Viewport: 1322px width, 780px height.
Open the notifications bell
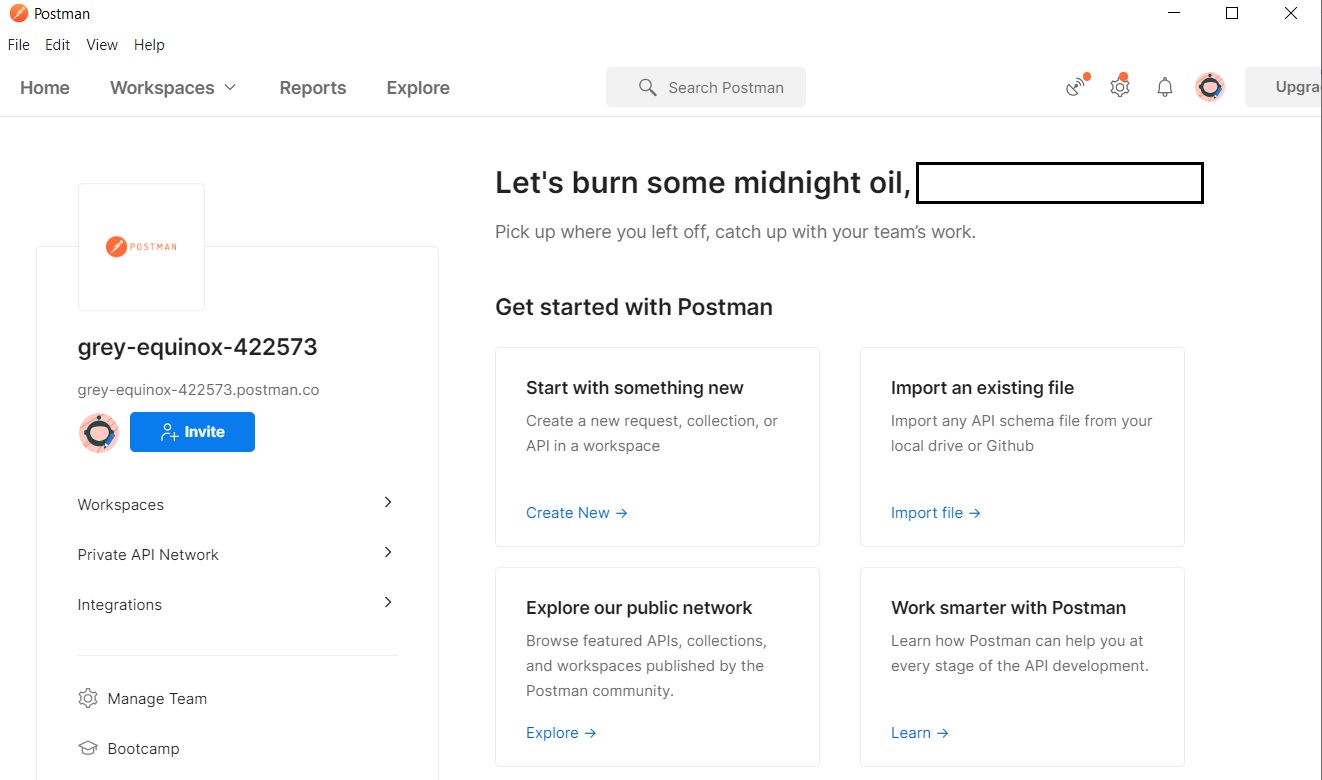coord(1165,88)
